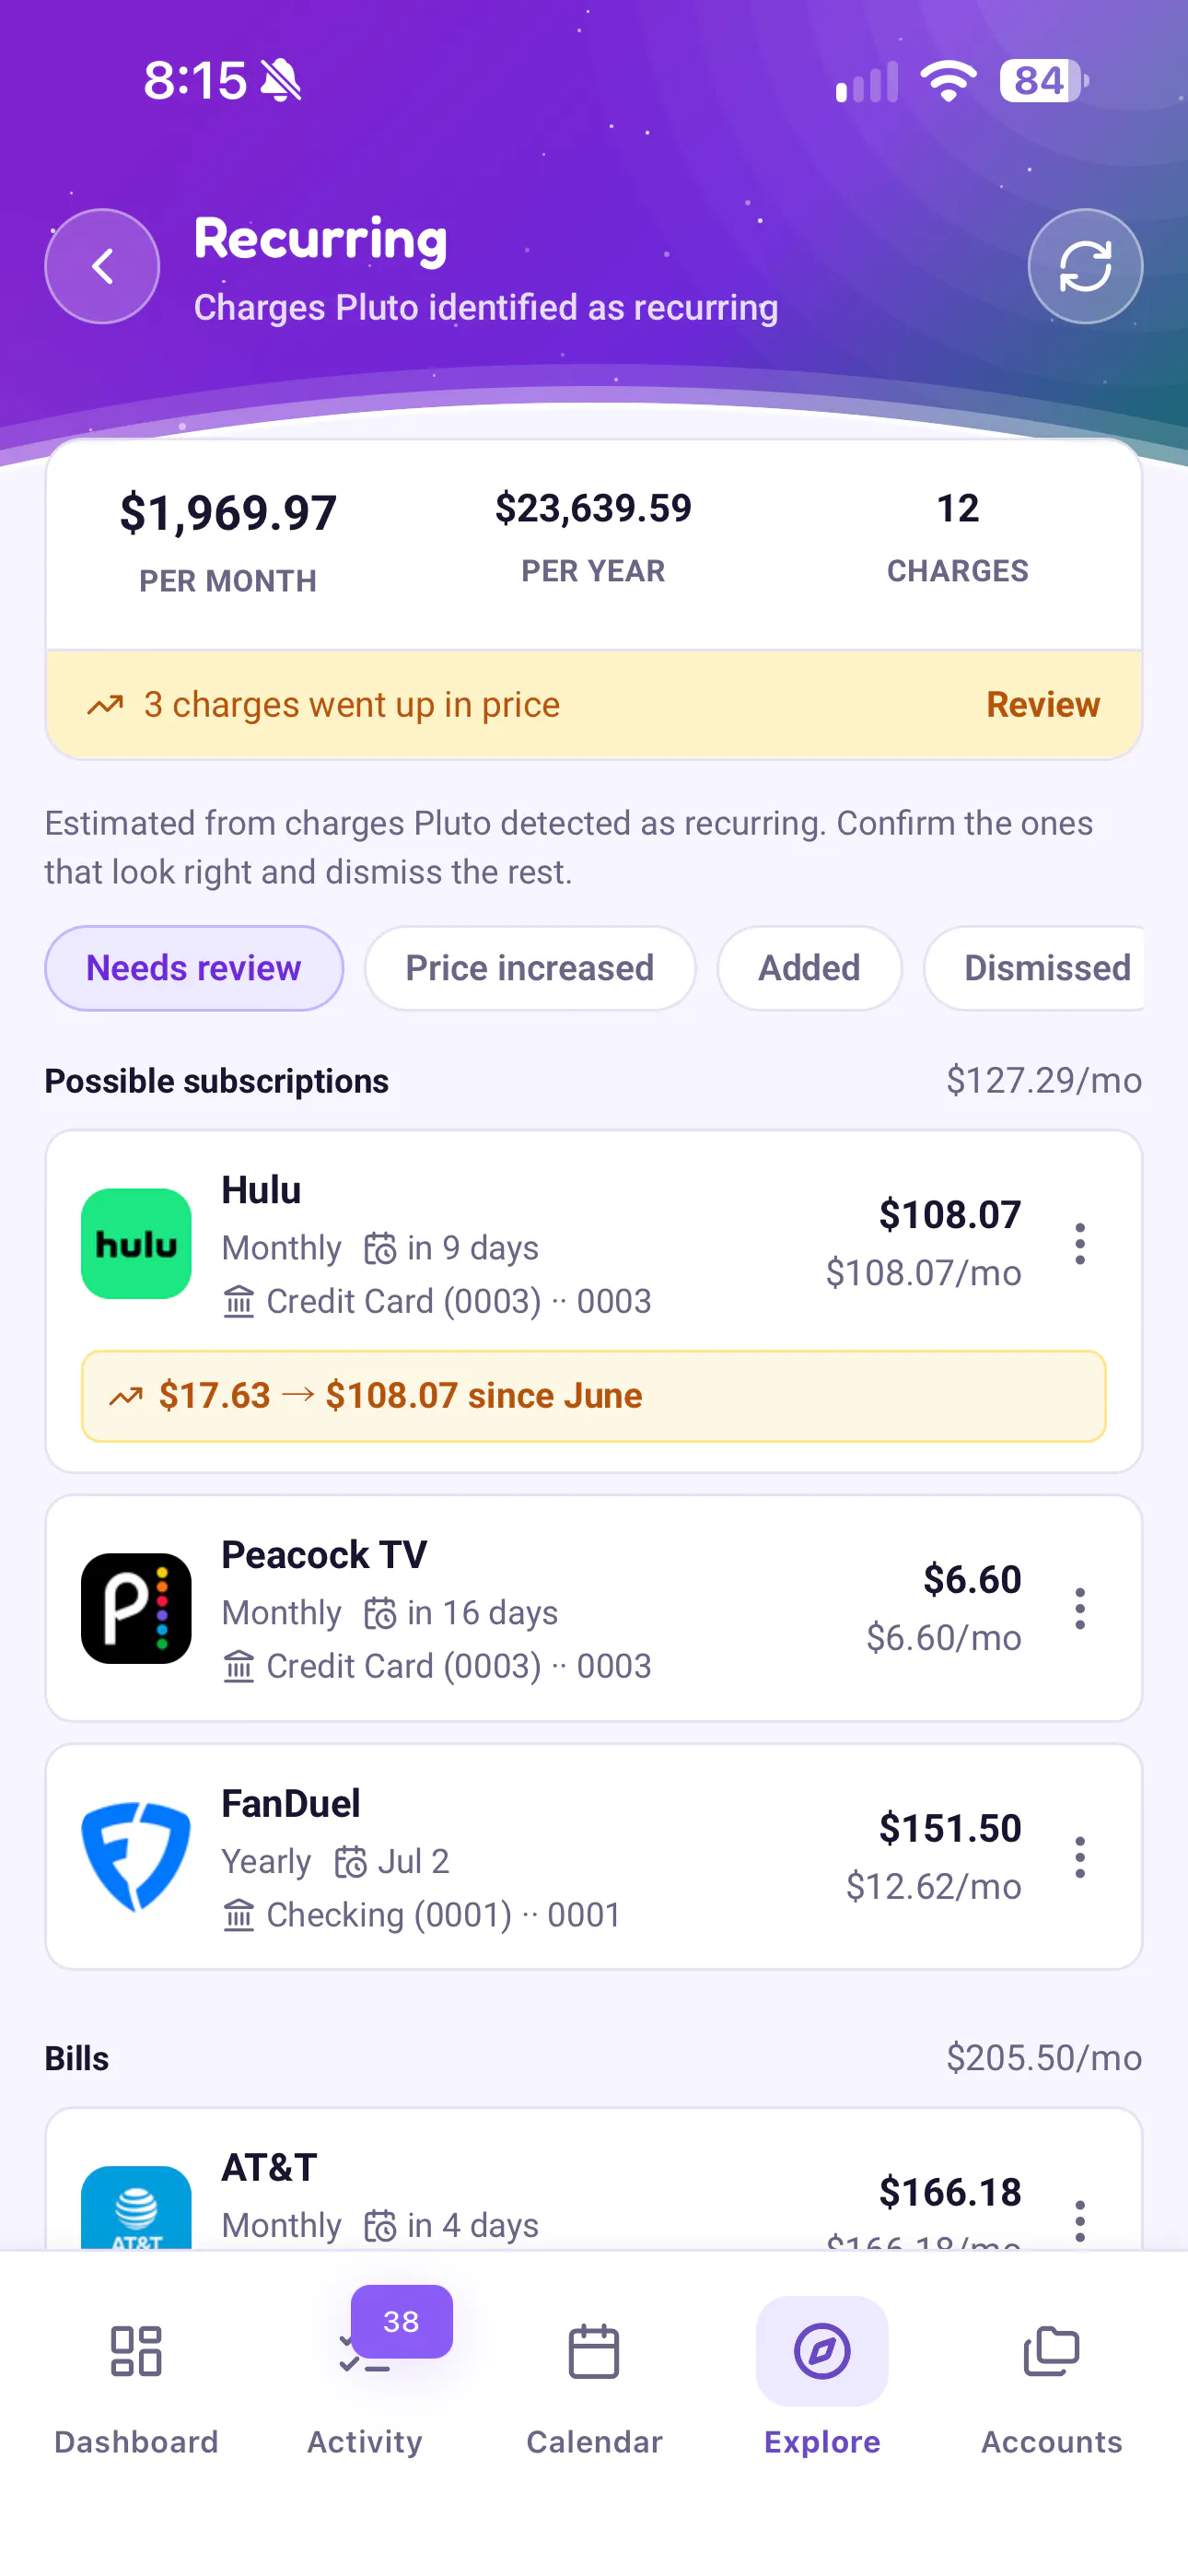
Task: Tap the refresh recurring charges icon
Action: pos(1085,266)
